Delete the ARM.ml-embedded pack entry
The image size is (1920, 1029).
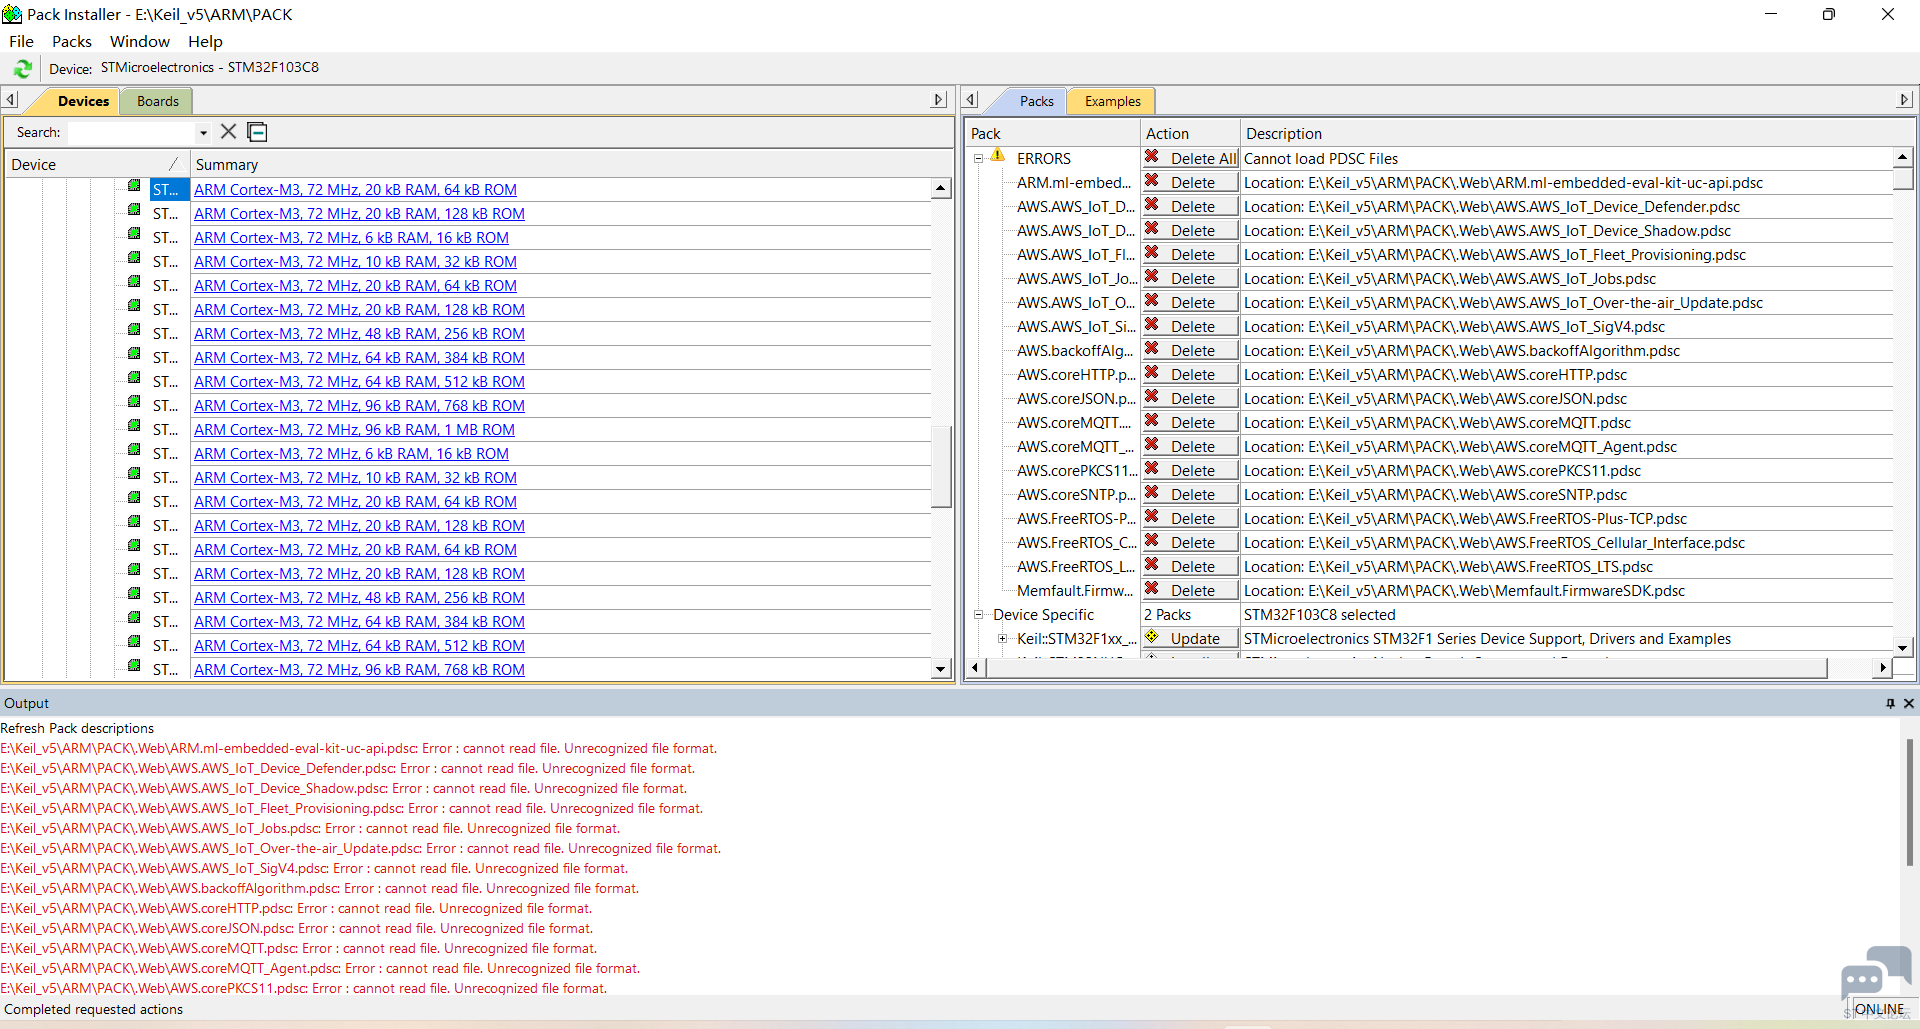point(1191,182)
